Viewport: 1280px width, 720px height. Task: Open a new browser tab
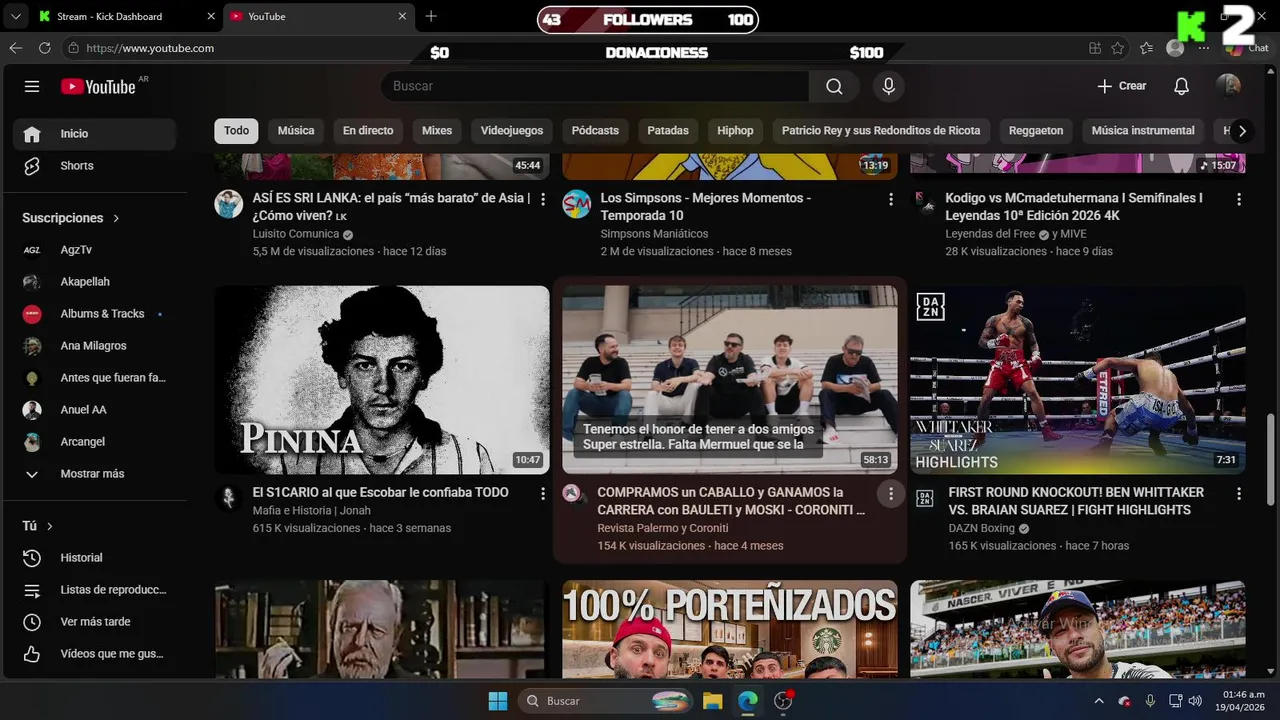coord(431,16)
